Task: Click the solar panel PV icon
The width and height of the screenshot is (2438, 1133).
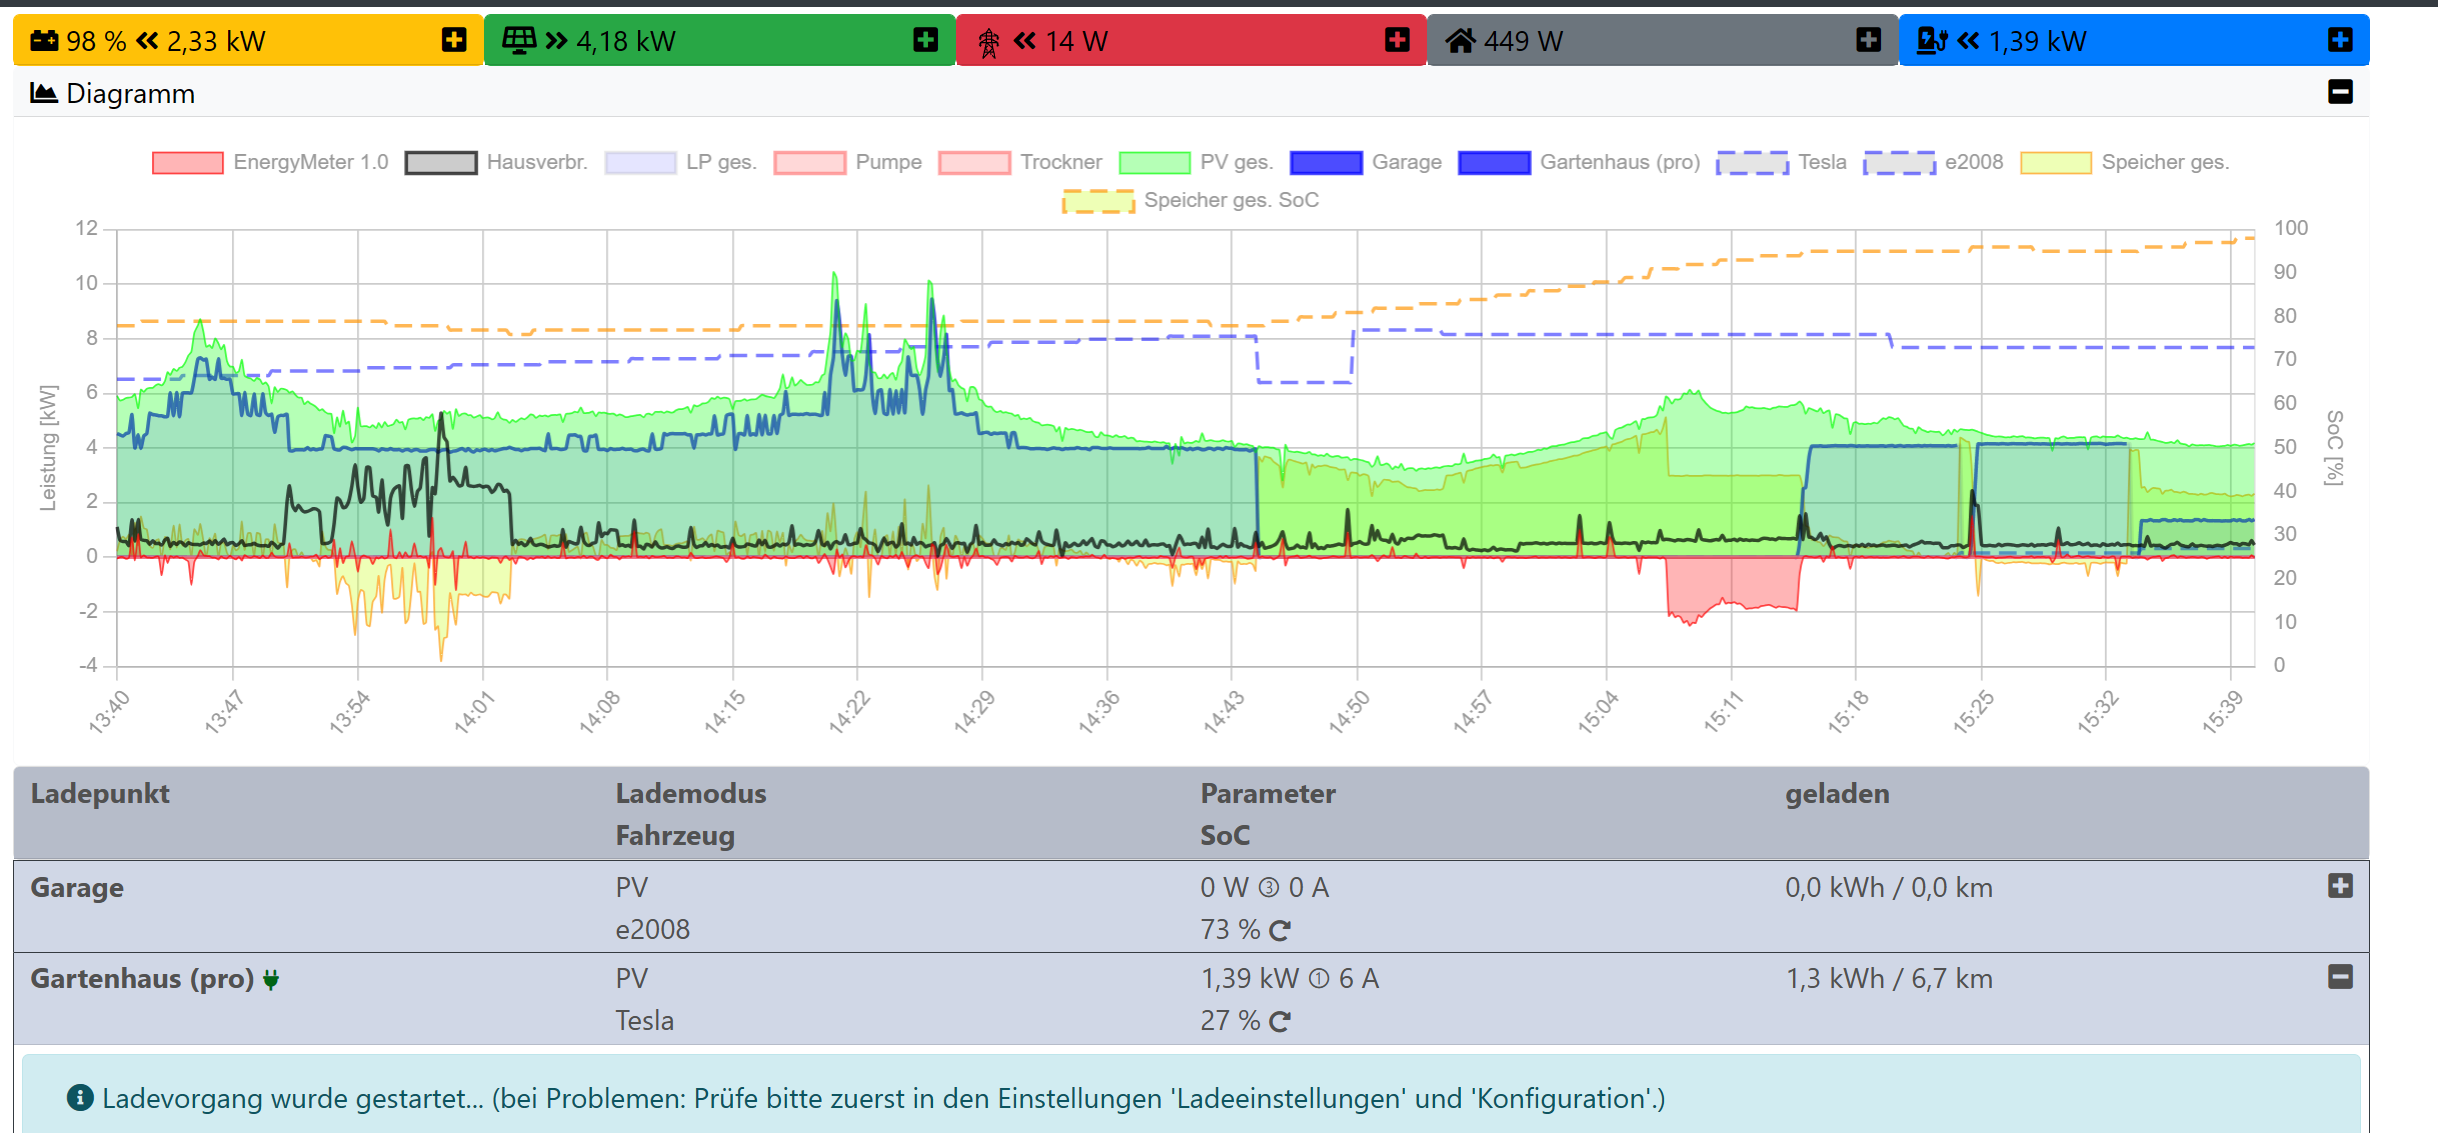Action: click(519, 41)
